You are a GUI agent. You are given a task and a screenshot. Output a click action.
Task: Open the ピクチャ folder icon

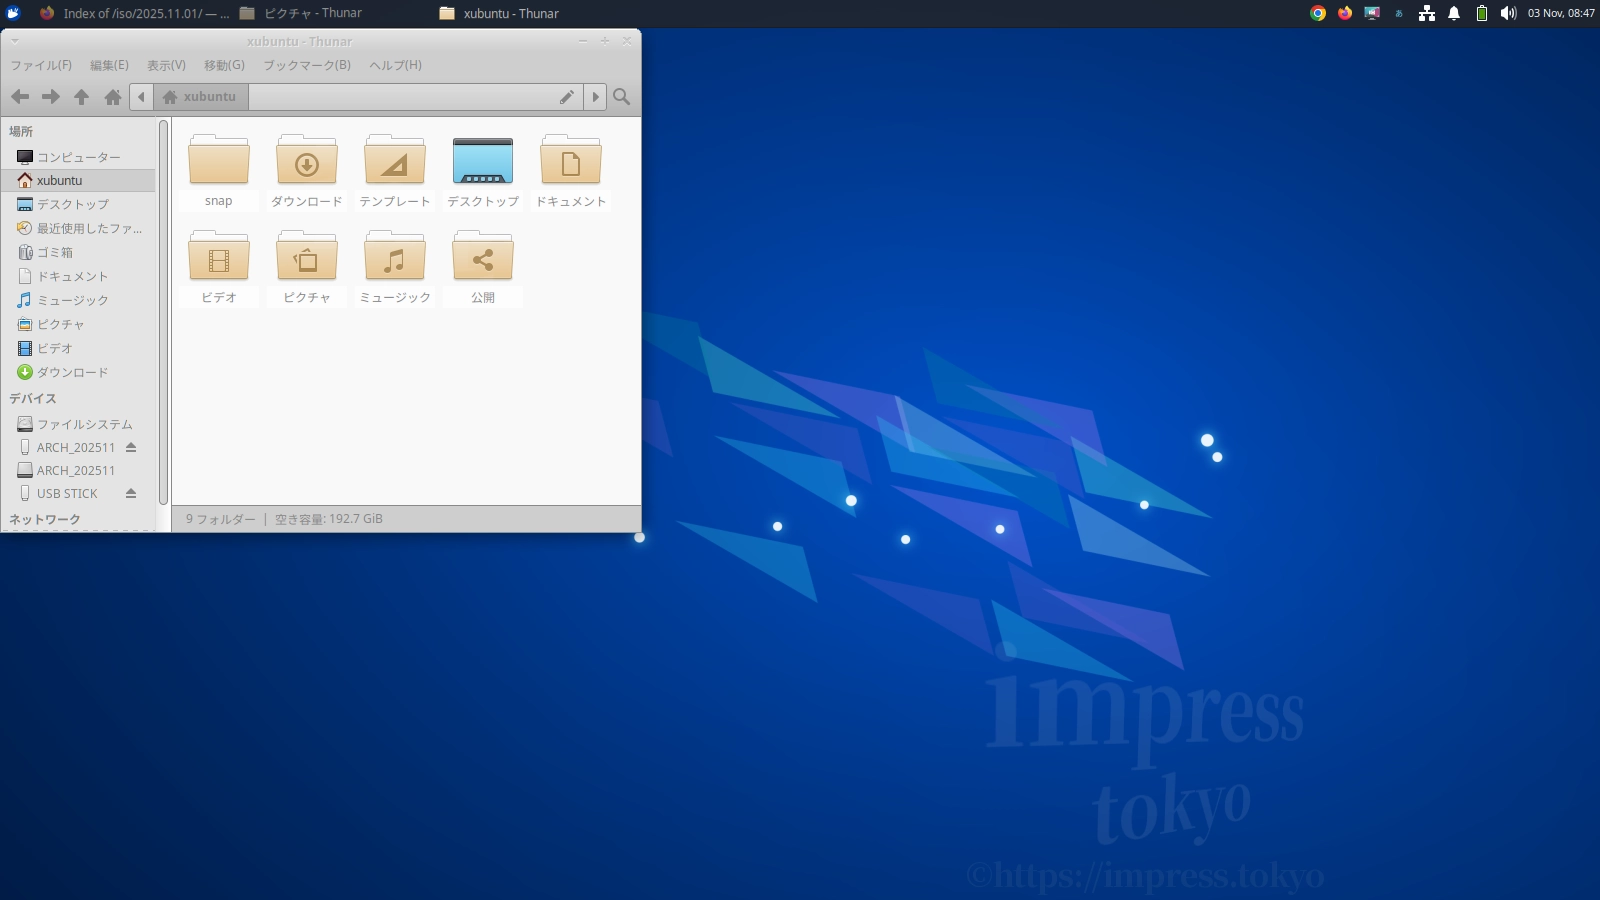[x=307, y=266]
